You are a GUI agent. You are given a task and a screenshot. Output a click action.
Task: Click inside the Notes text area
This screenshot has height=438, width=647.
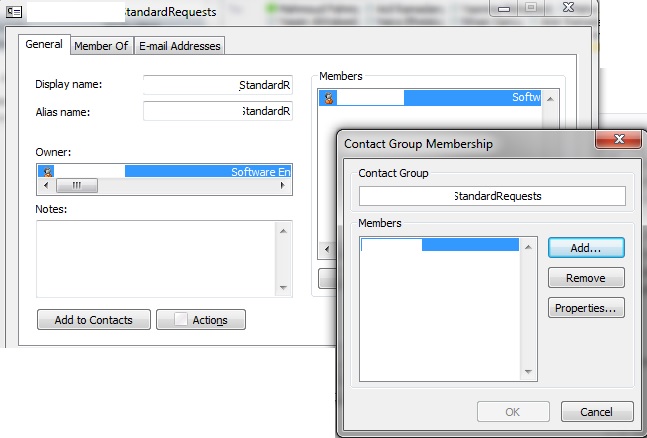pyautogui.click(x=156, y=259)
